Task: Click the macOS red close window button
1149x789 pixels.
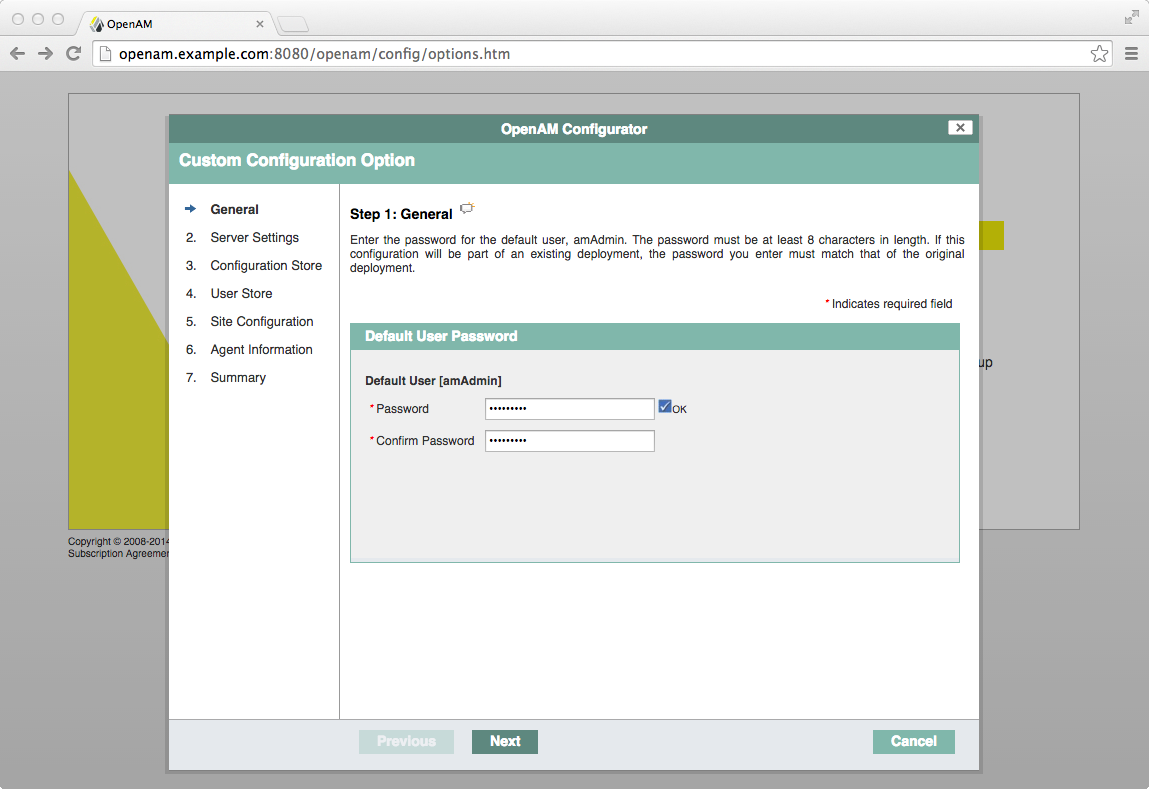Action: point(18,19)
